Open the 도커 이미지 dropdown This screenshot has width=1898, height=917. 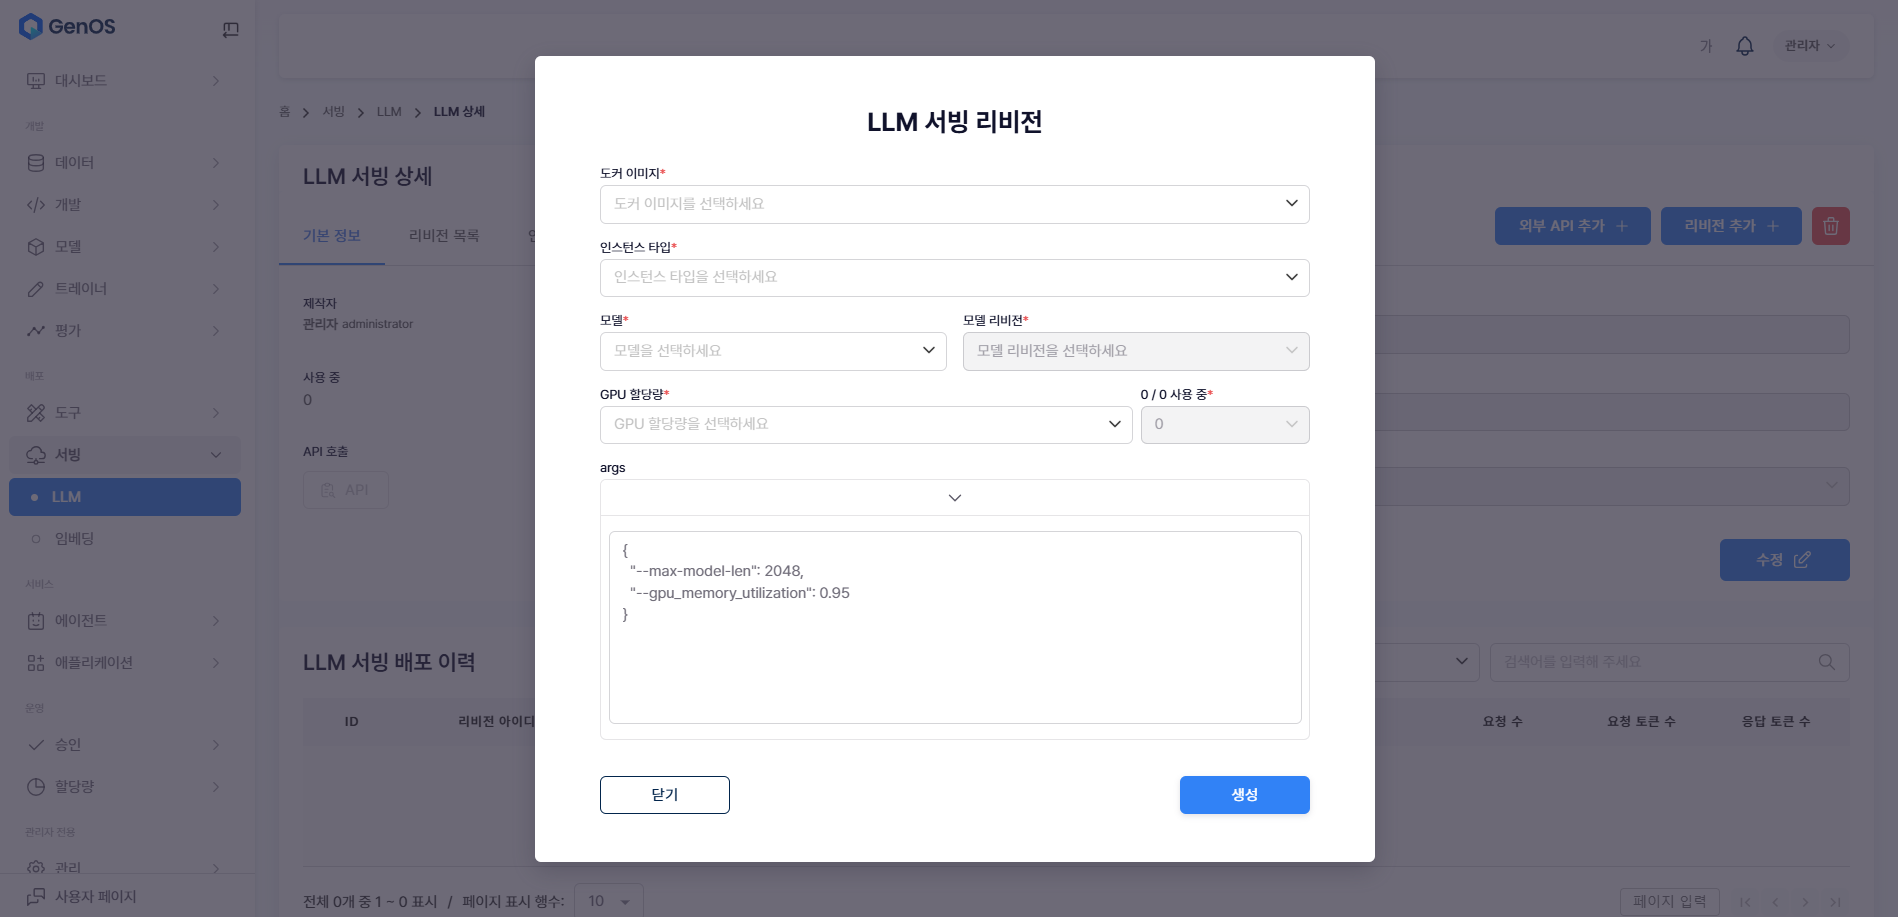(954, 204)
